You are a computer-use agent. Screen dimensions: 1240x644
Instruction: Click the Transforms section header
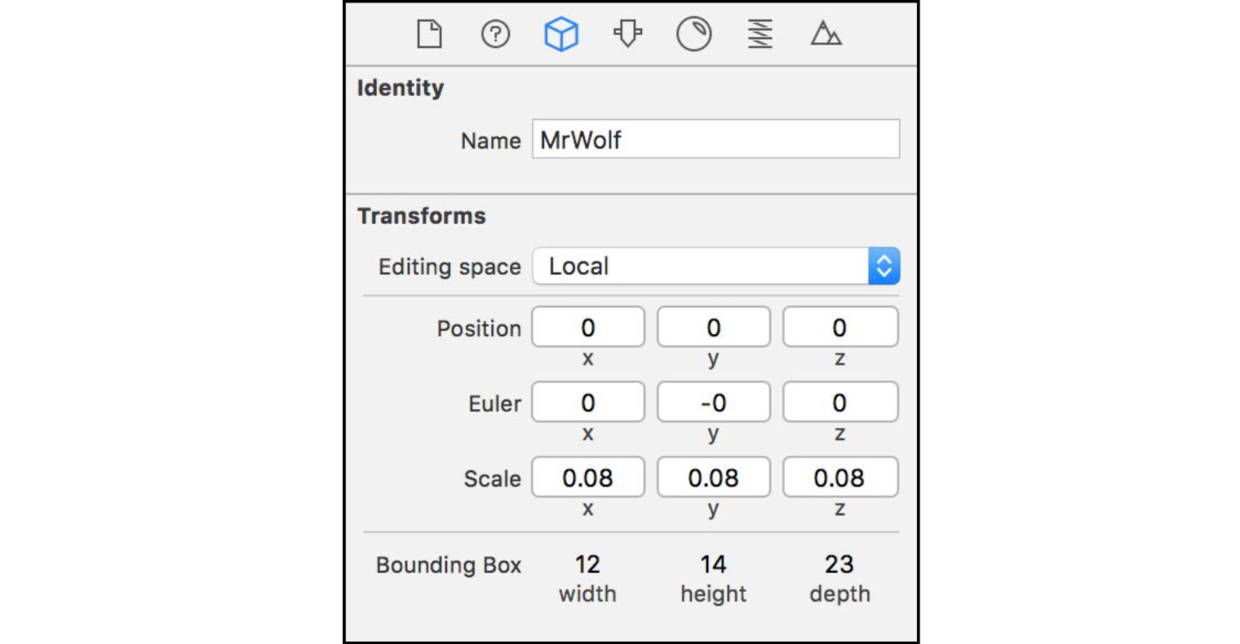coord(421,216)
